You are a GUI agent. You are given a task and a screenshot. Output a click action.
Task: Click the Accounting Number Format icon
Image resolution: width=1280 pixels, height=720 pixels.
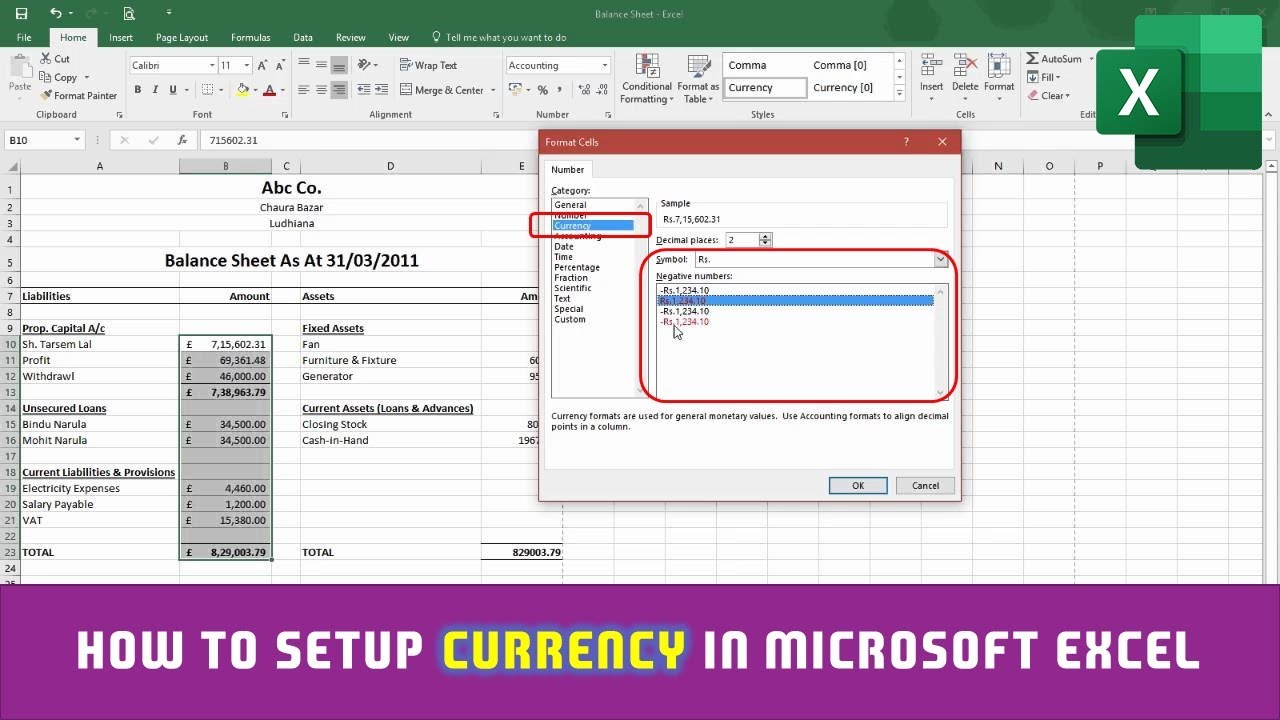[x=514, y=90]
